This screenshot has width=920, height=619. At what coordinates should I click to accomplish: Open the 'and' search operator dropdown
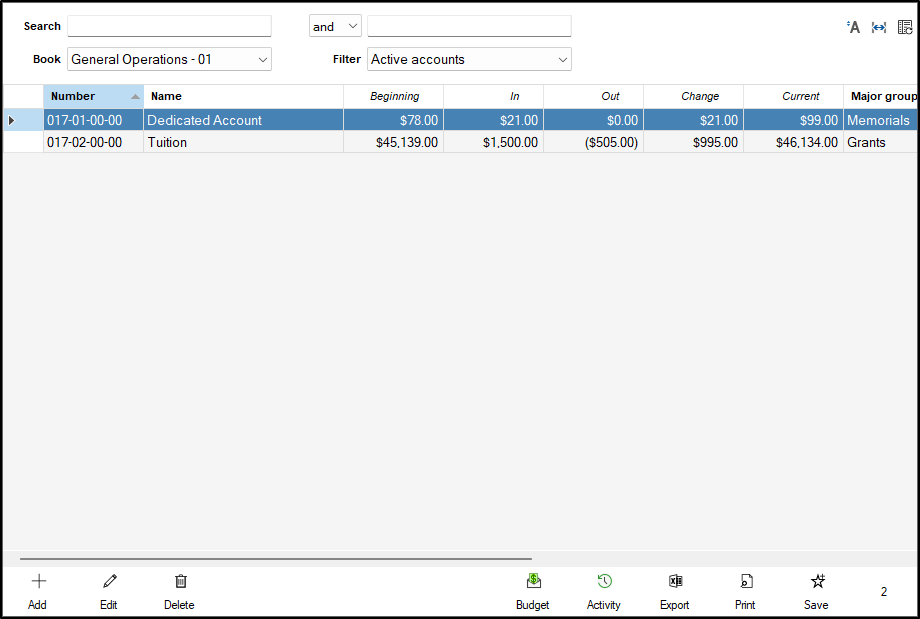[x=352, y=27]
